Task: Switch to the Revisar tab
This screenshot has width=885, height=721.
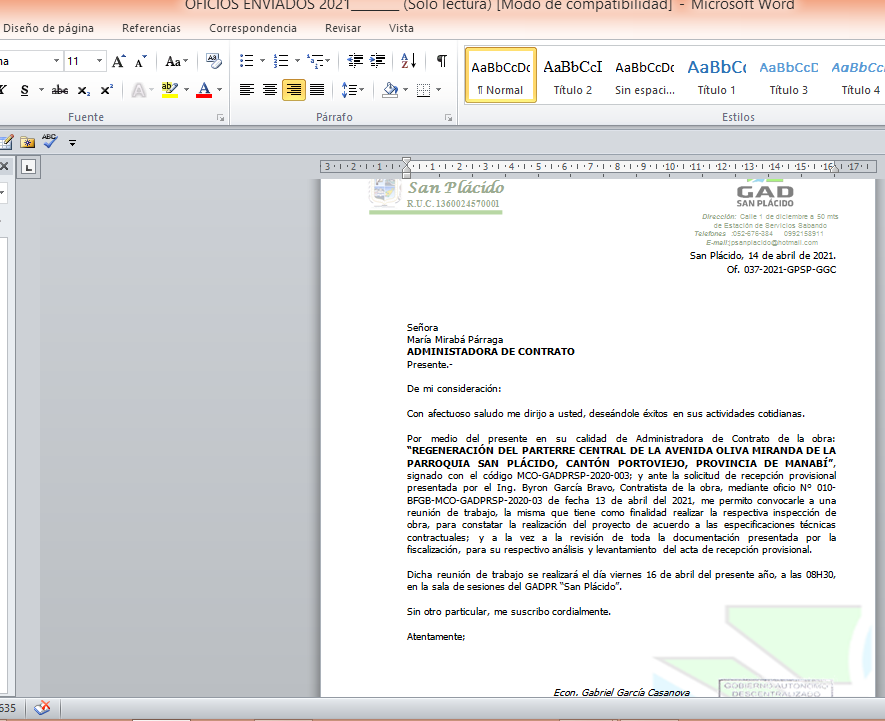Action: click(x=343, y=28)
